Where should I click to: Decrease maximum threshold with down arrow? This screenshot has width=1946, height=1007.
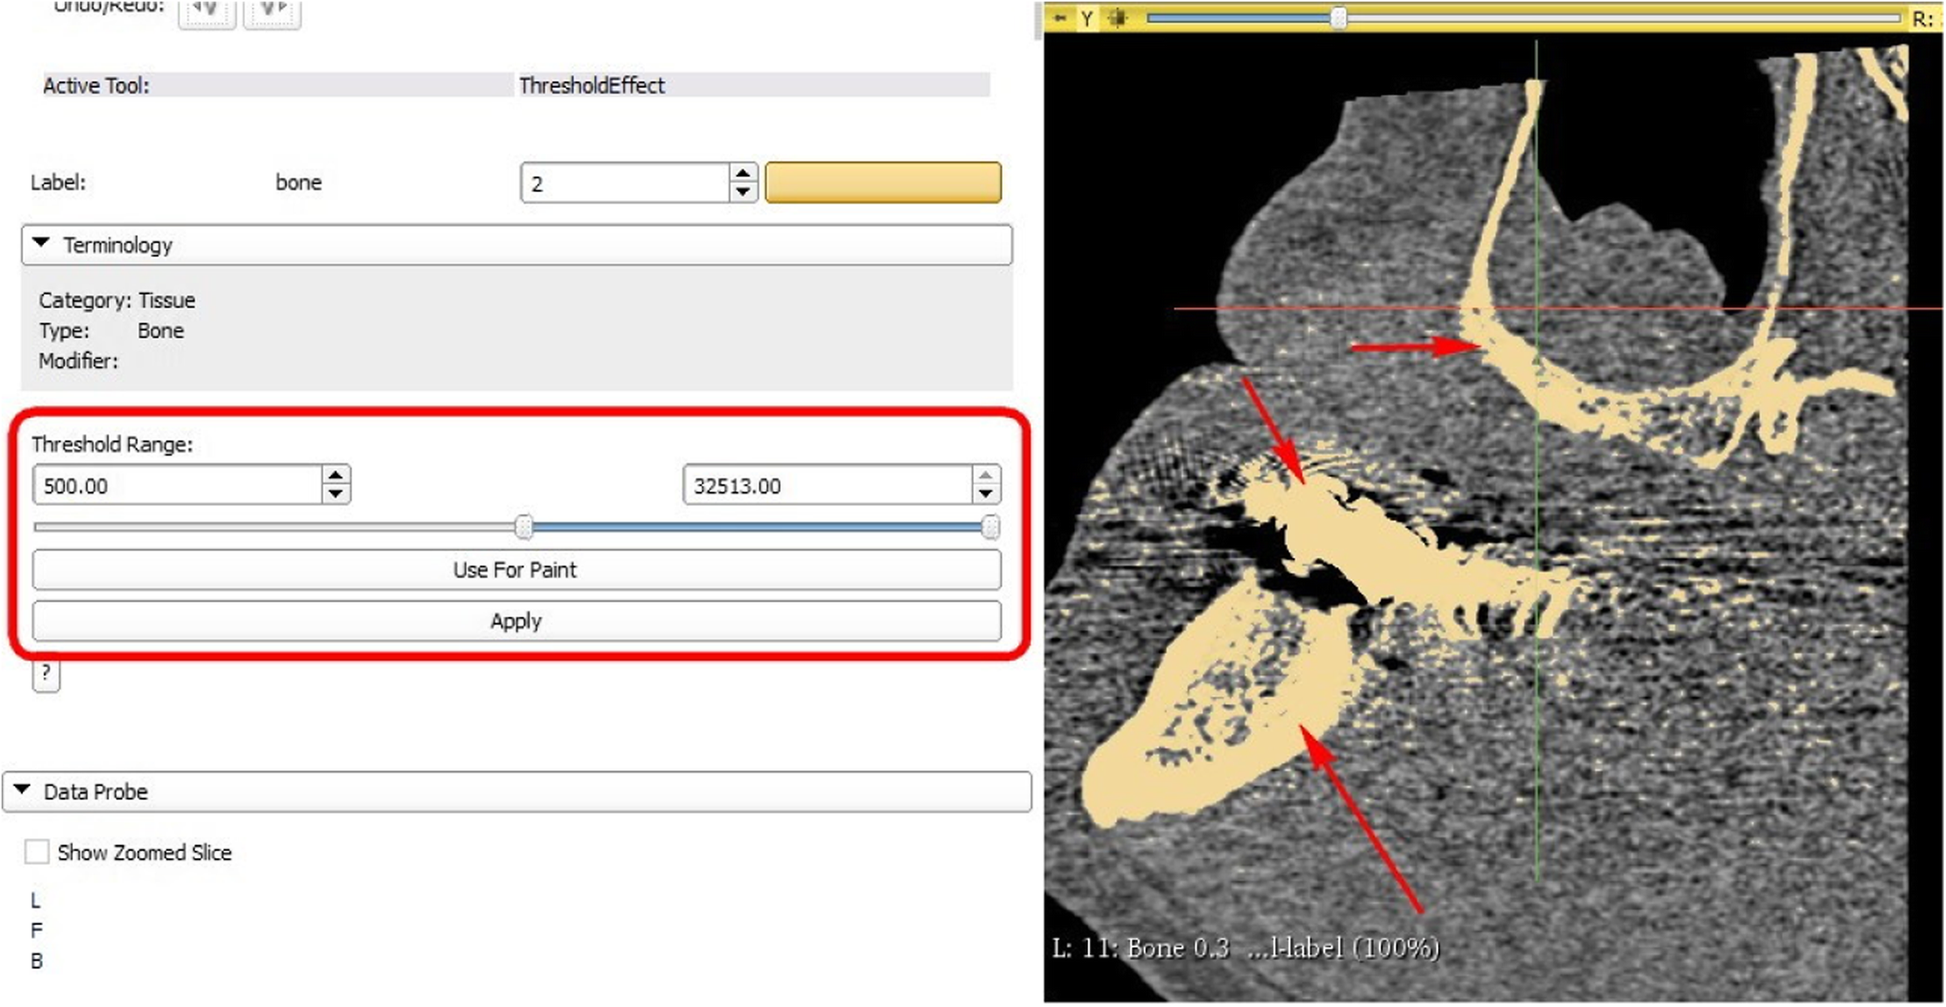986,495
